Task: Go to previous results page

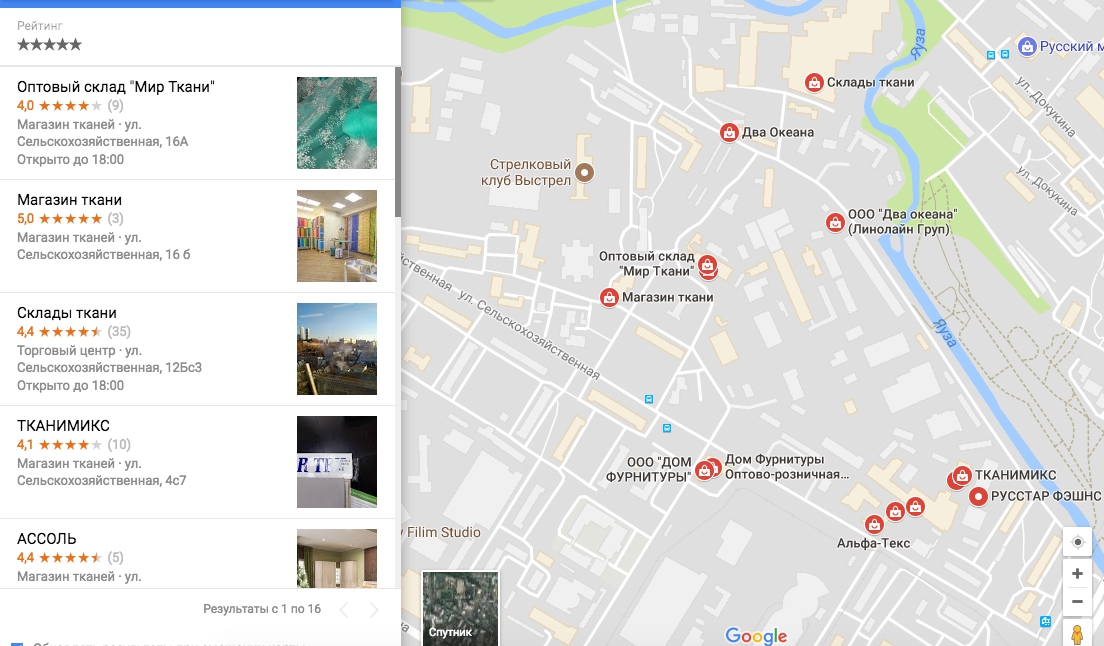Action: coord(344,610)
